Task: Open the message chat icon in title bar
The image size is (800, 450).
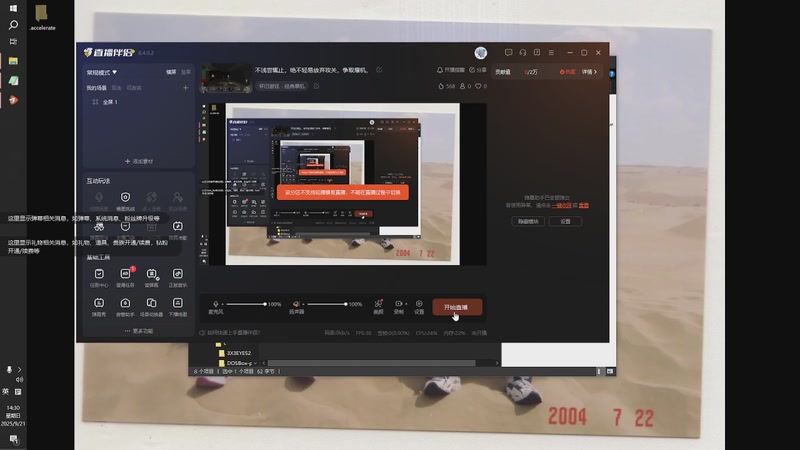Action: click(509, 53)
